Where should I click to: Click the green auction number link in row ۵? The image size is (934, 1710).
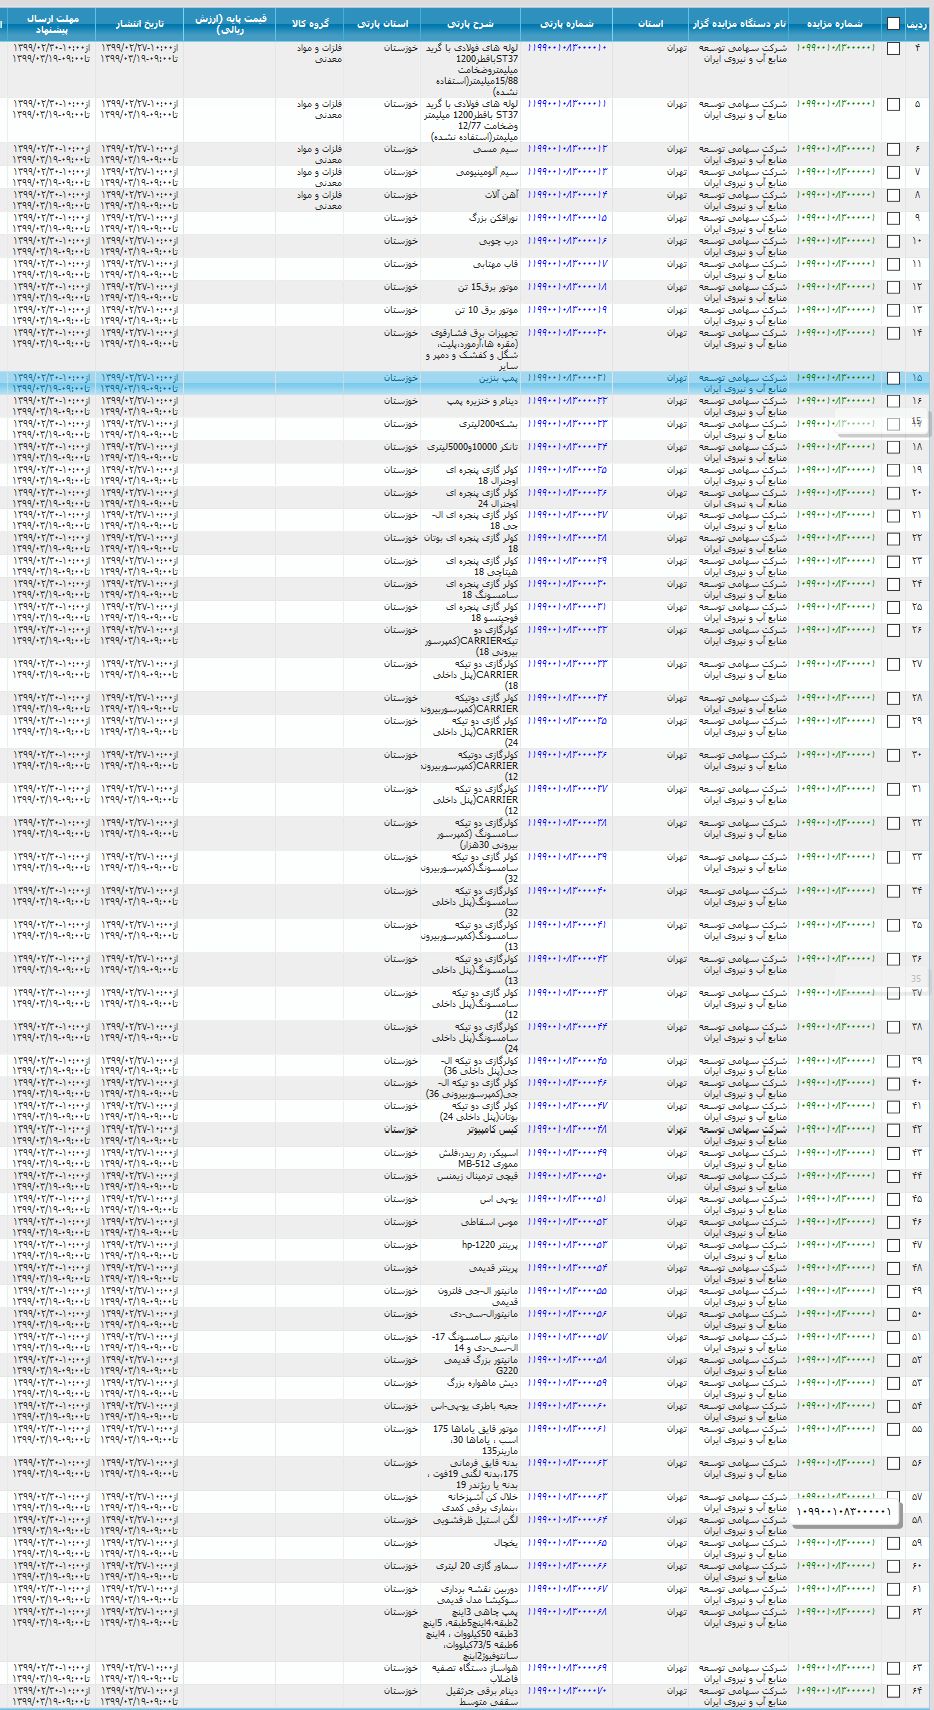click(836, 103)
